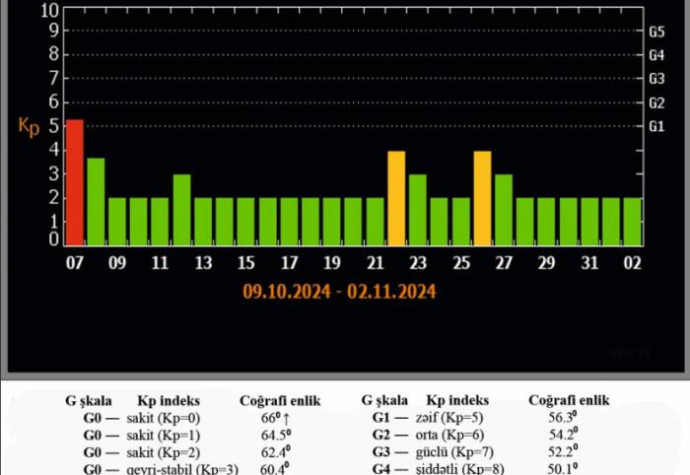690x475 pixels.
Task: Select the yellow bar at day 26
Action: coord(482,198)
